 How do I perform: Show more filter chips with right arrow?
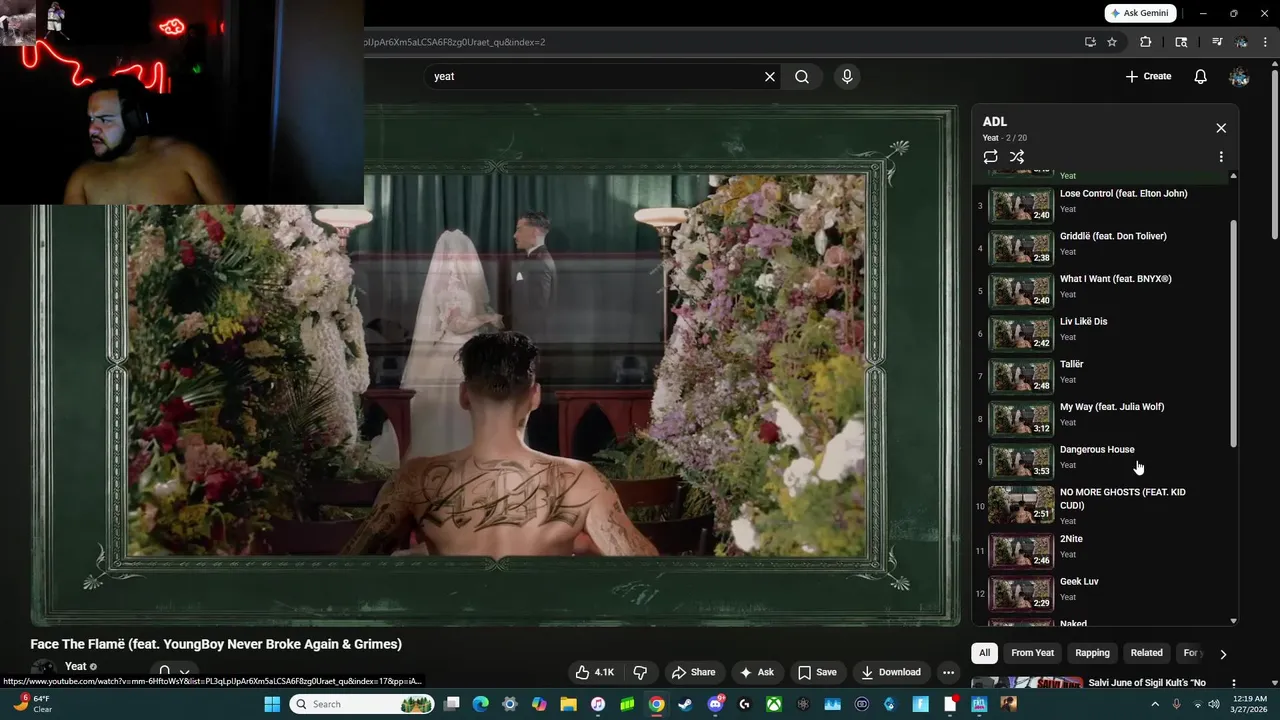(1222, 654)
